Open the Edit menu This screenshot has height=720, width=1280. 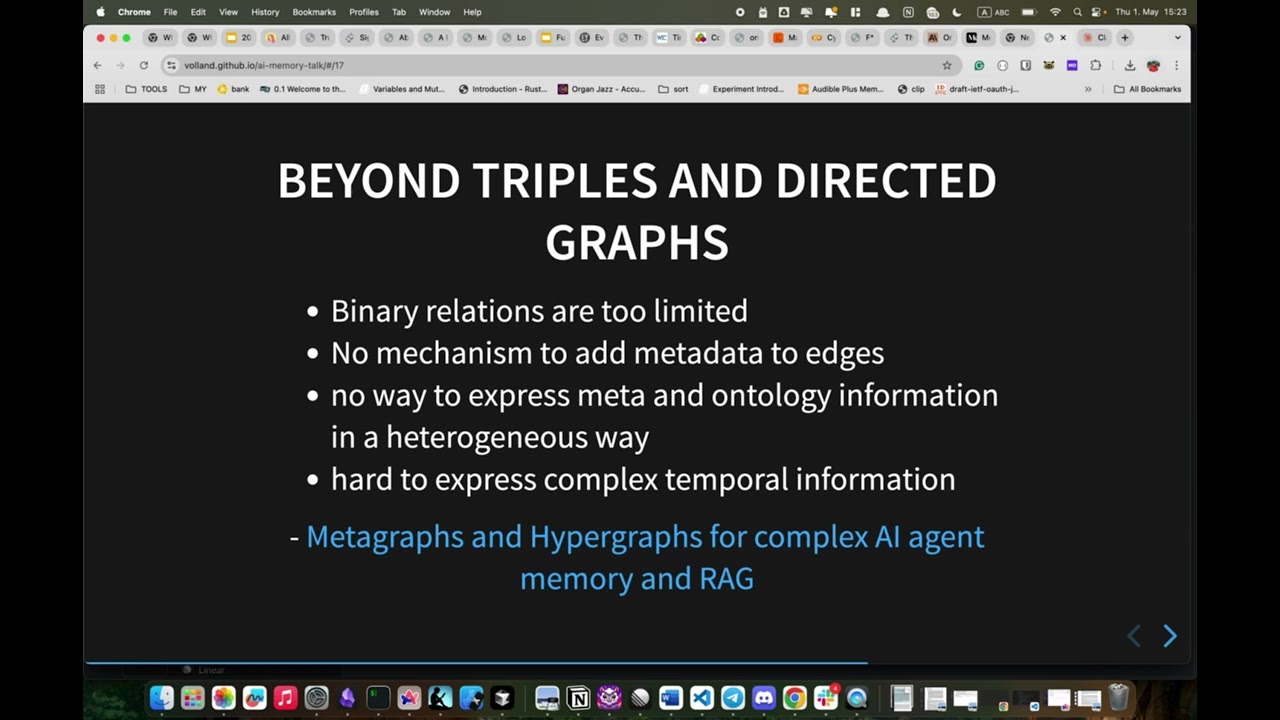tap(198, 12)
